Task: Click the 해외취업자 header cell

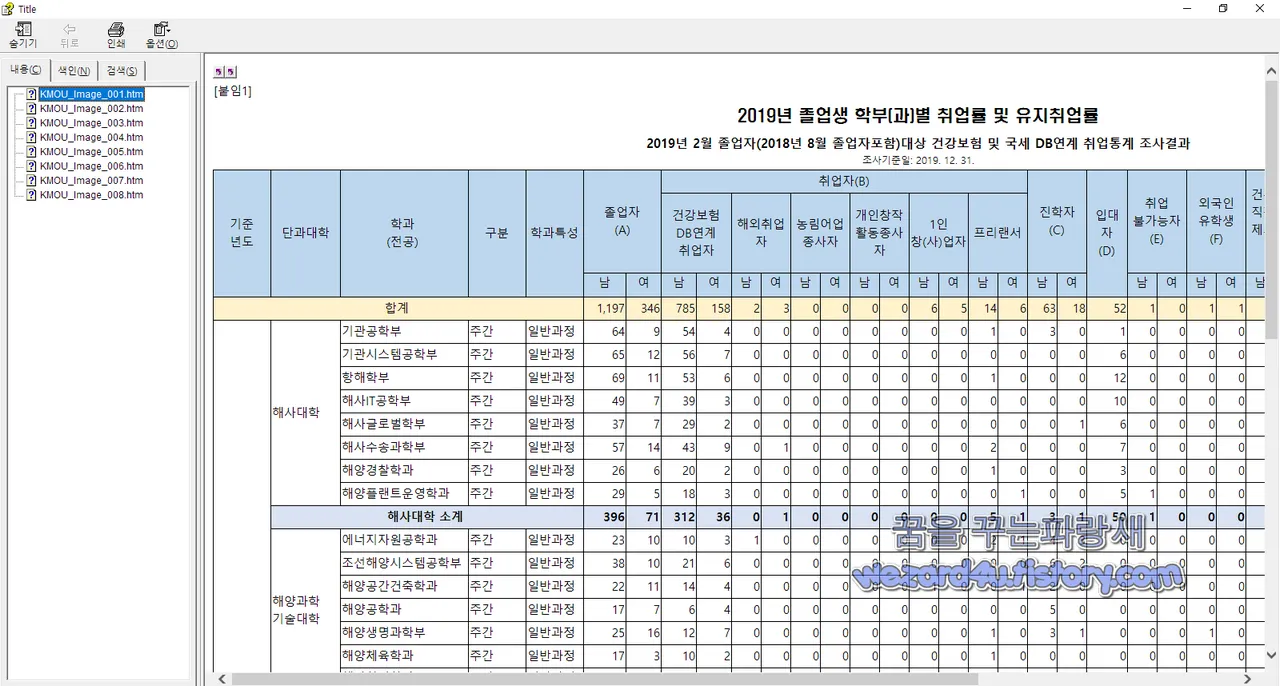Action: pyautogui.click(x=761, y=232)
